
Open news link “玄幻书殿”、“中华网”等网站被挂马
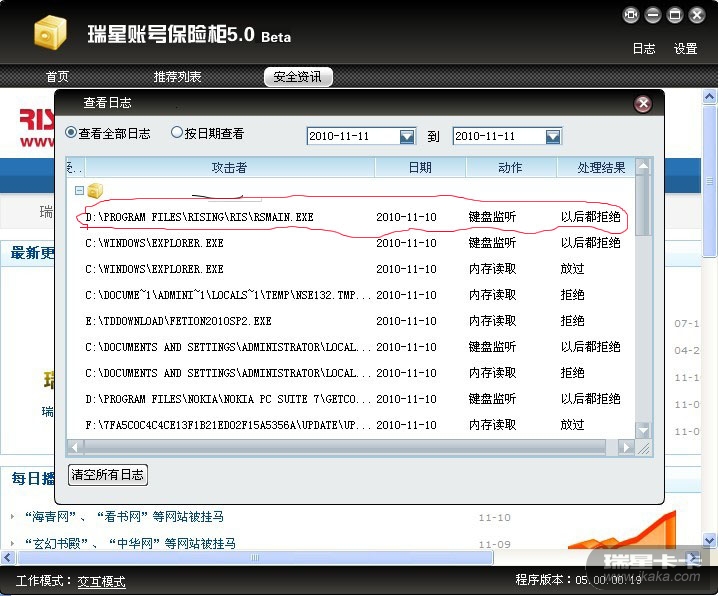coord(130,544)
